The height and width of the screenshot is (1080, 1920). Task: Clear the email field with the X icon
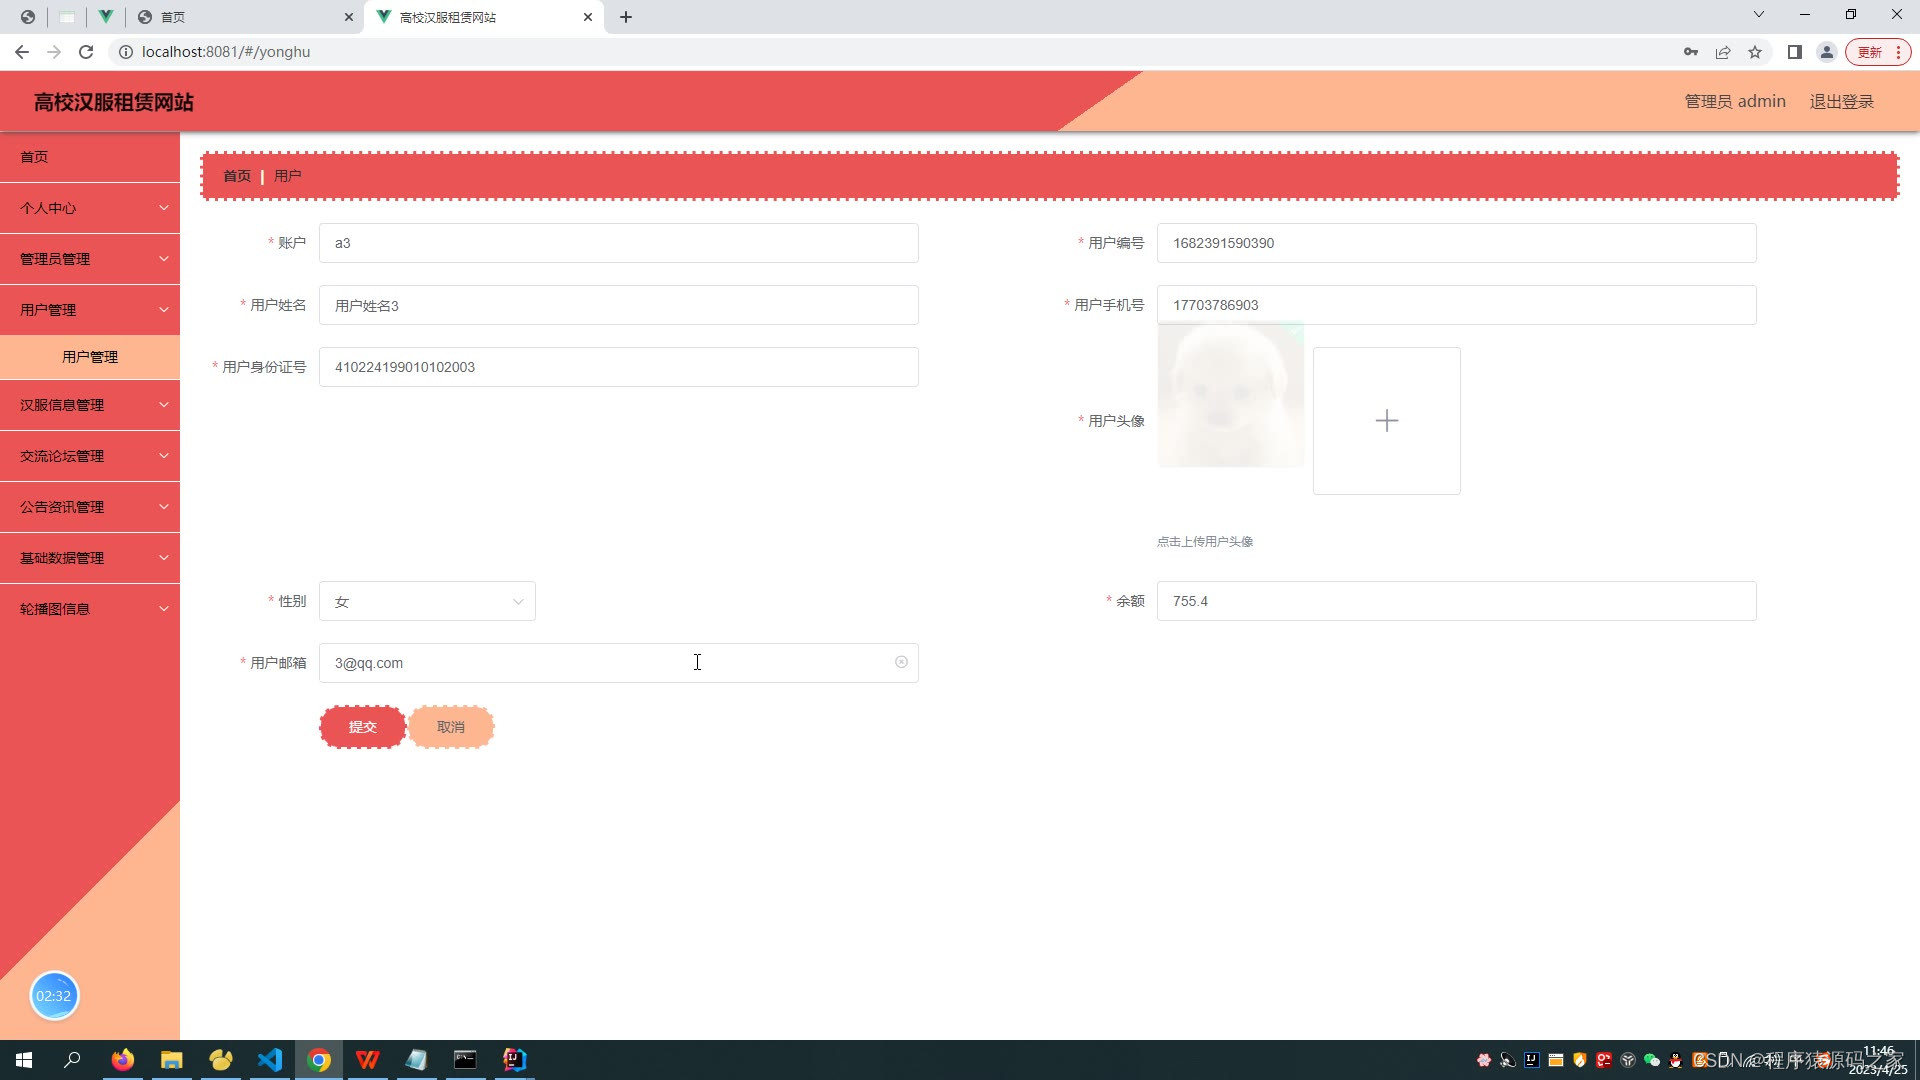pyautogui.click(x=901, y=662)
